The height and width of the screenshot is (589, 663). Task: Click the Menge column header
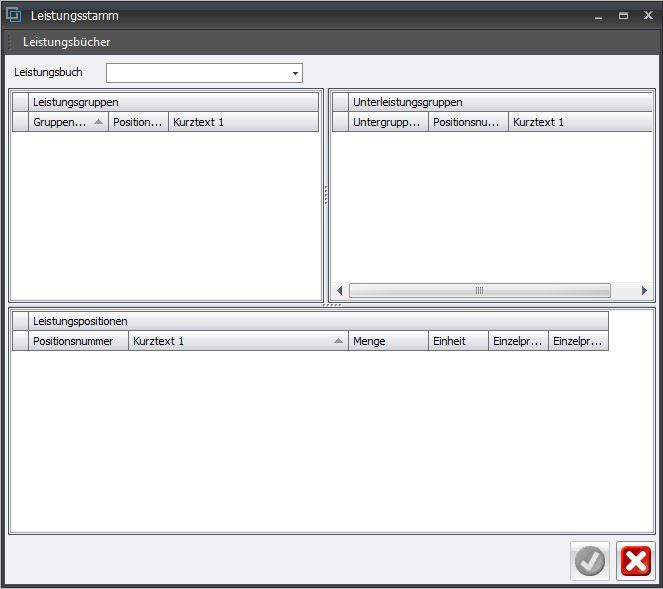(388, 341)
